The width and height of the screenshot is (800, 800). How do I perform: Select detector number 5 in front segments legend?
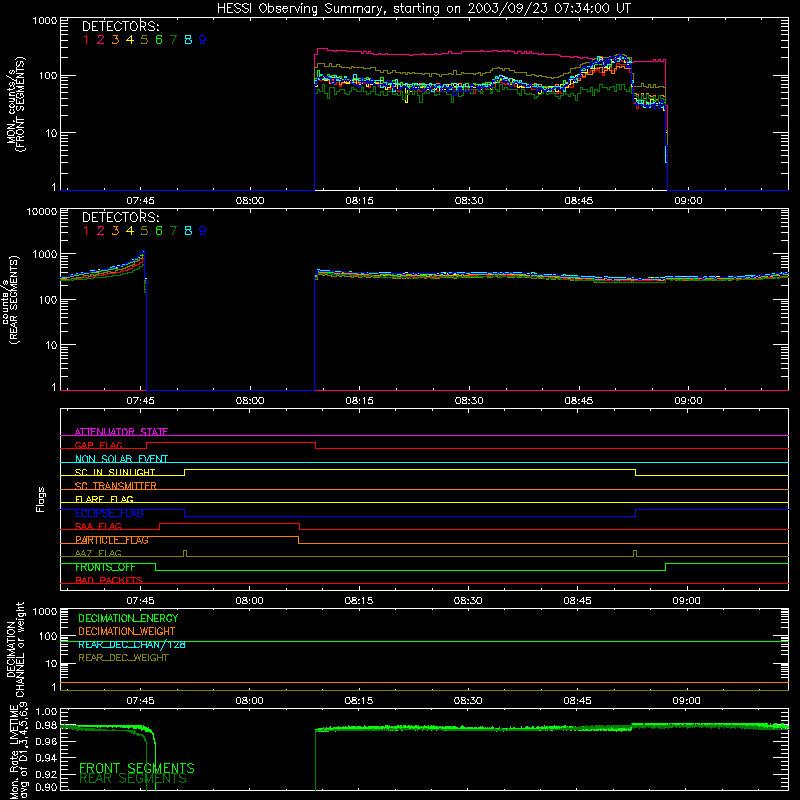(x=144, y=40)
